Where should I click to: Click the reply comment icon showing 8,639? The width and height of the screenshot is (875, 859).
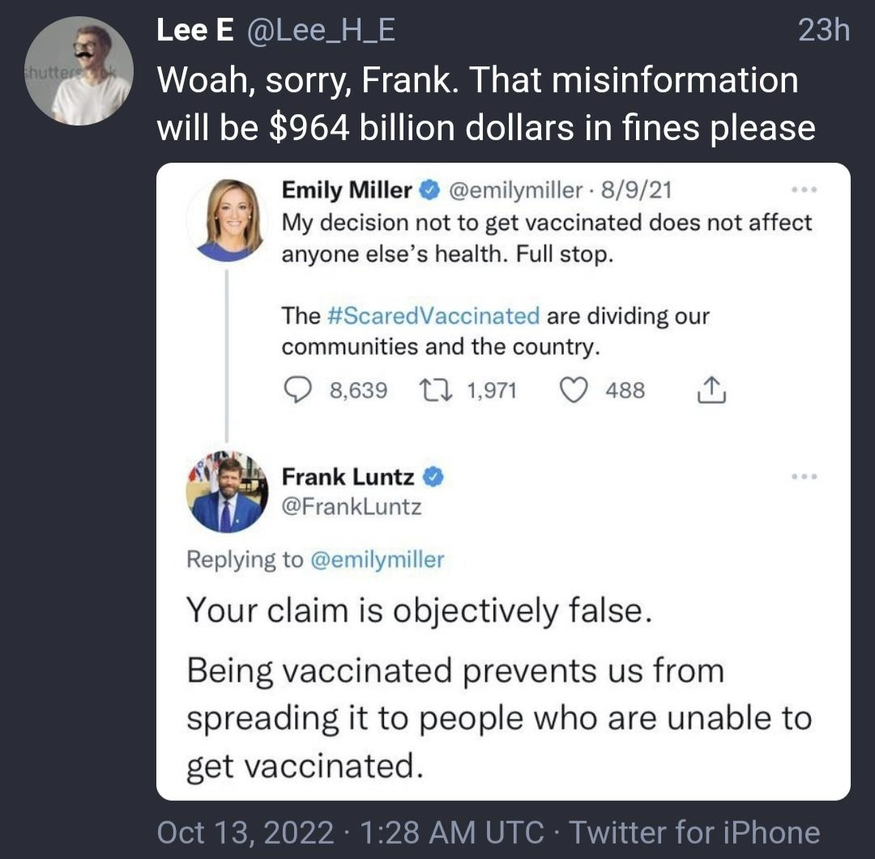[x=297, y=390]
